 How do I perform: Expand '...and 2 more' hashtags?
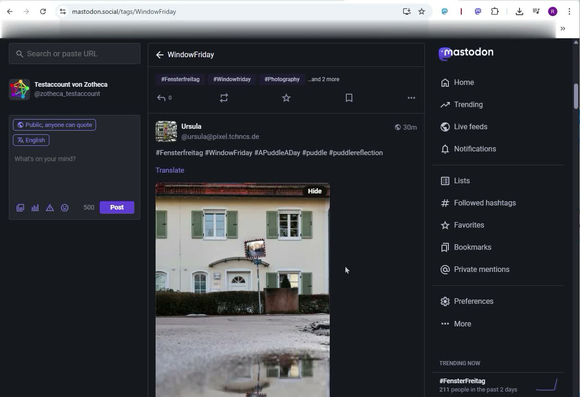pyautogui.click(x=324, y=79)
